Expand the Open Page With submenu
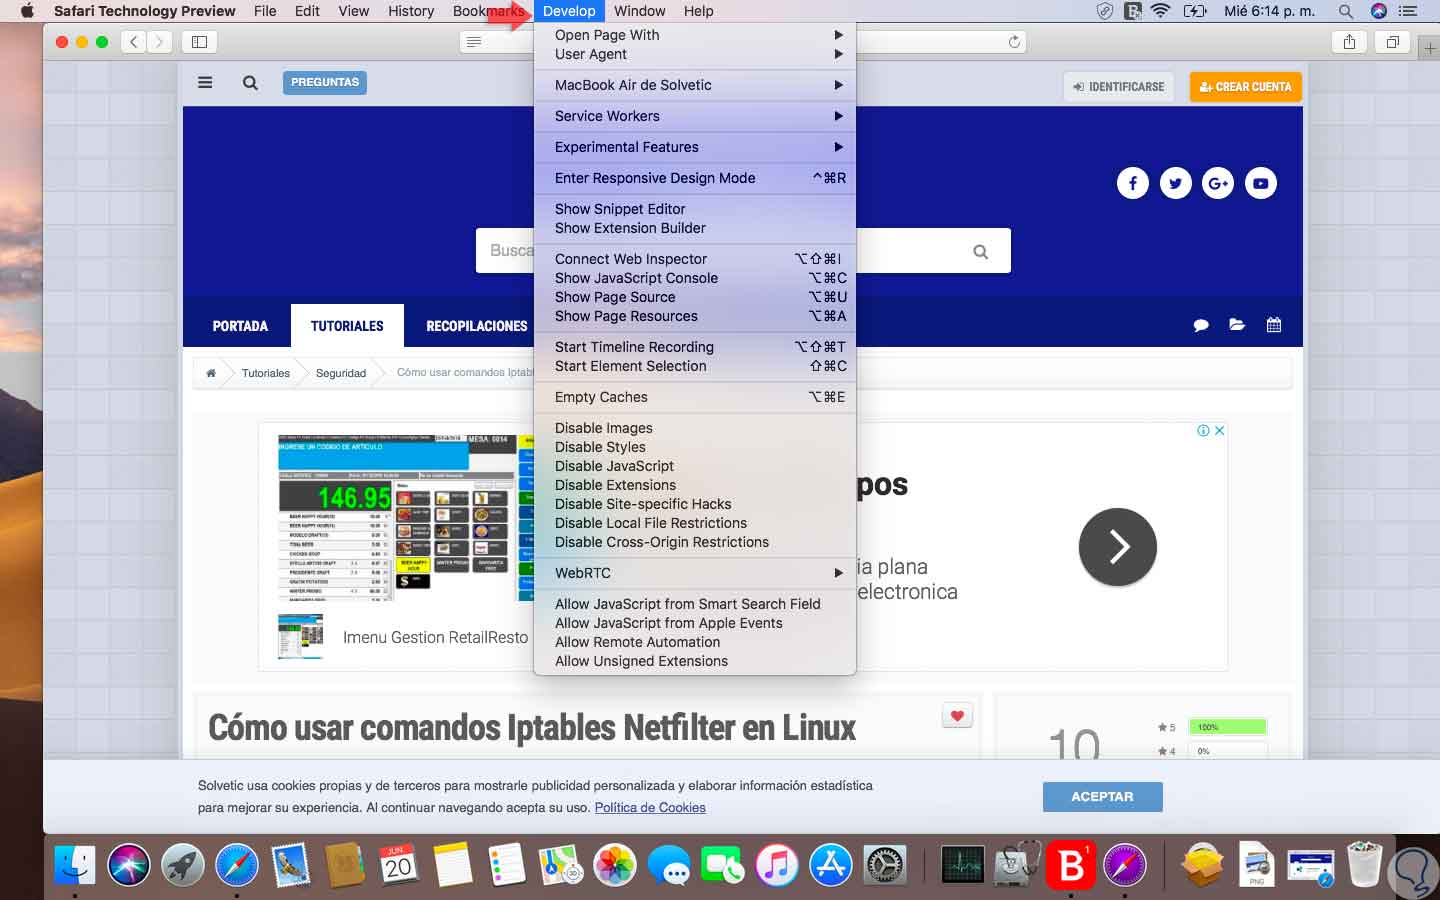This screenshot has height=900, width=1440. pos(695,35)
